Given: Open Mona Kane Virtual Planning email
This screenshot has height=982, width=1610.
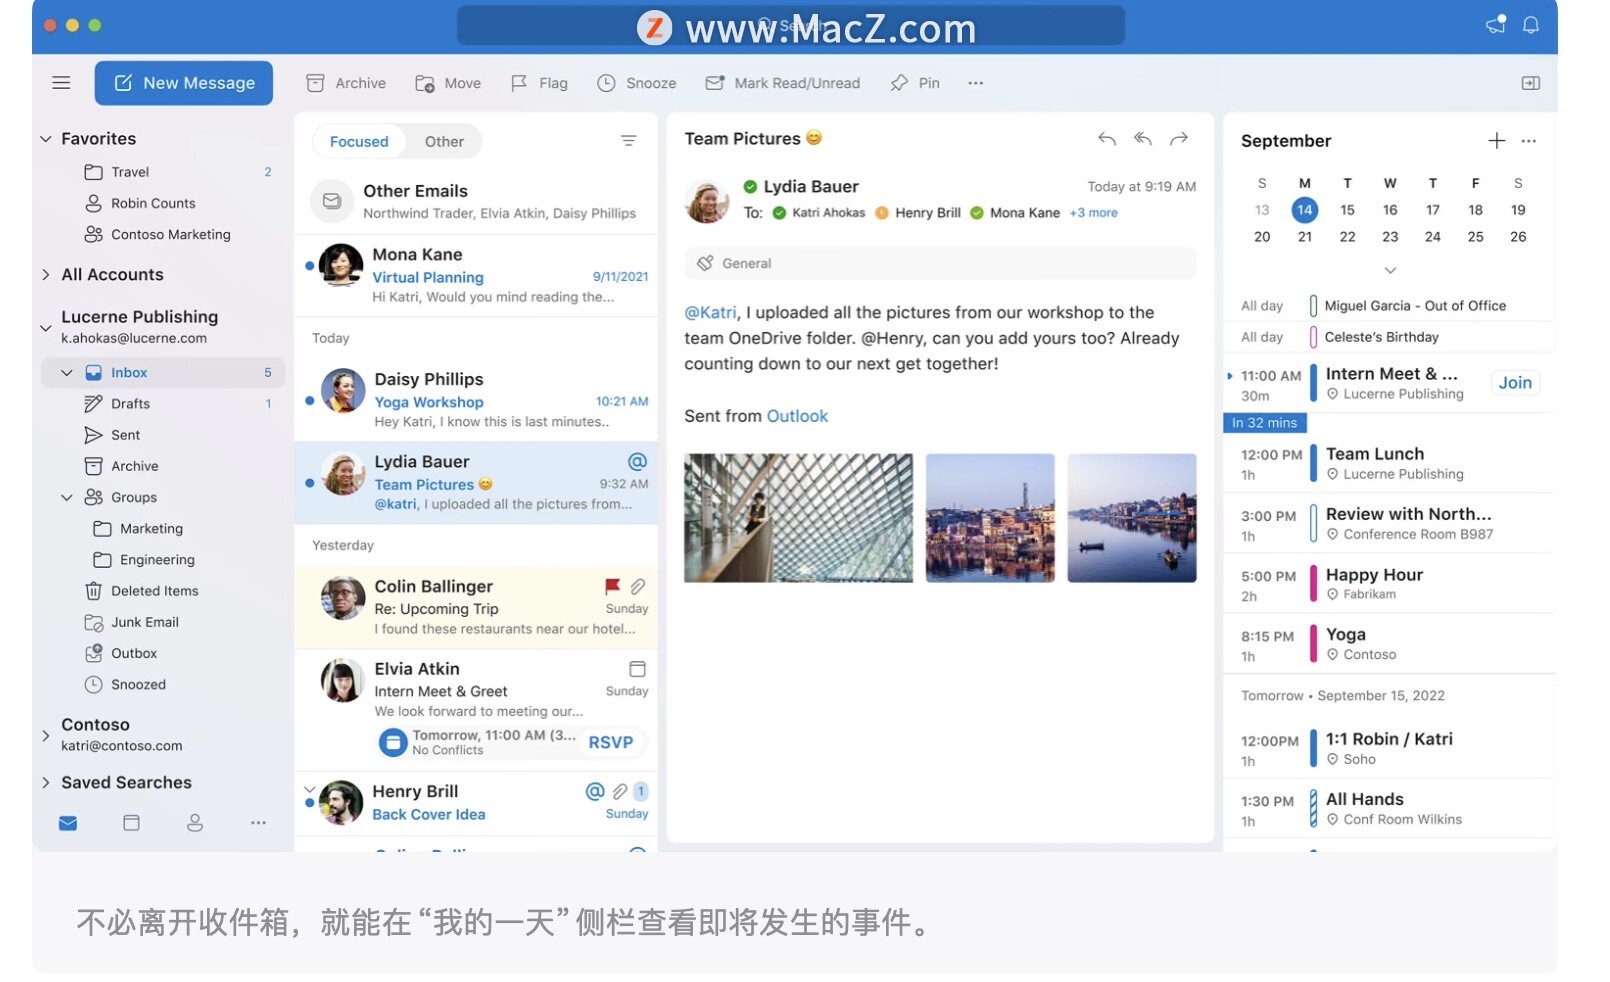Looking at the screenshot, I should (476, 276).
